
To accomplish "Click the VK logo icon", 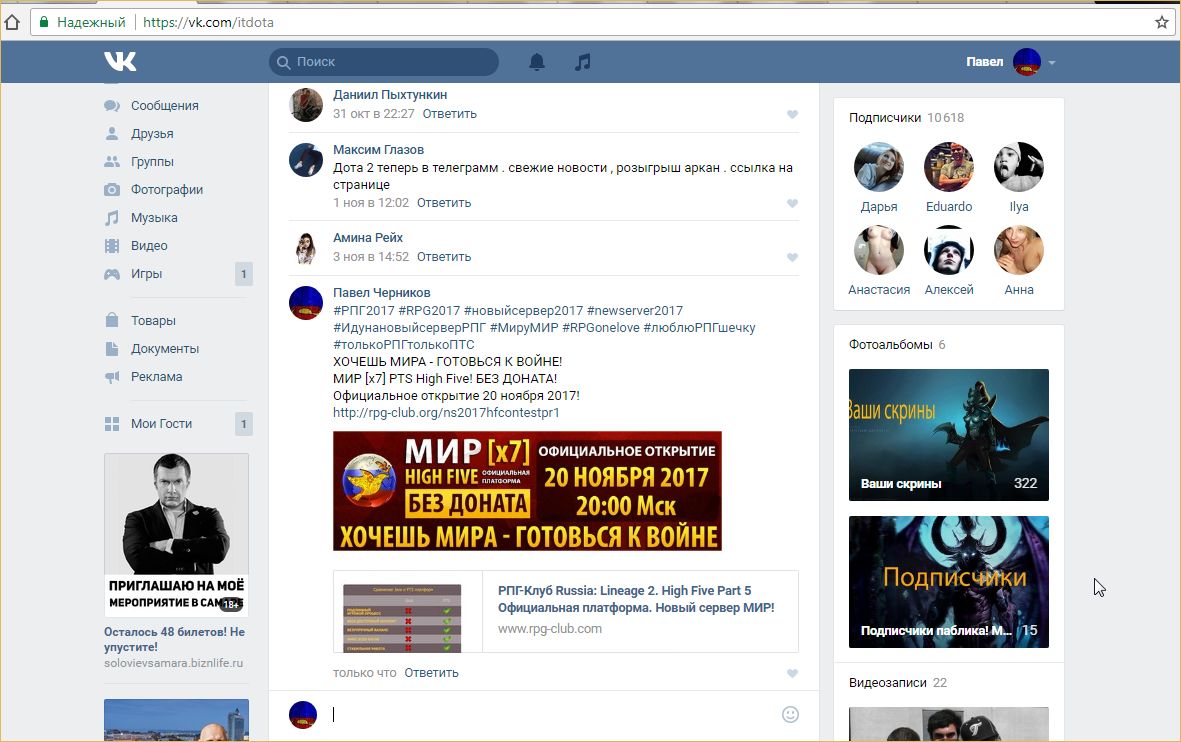I will point(121,61).
